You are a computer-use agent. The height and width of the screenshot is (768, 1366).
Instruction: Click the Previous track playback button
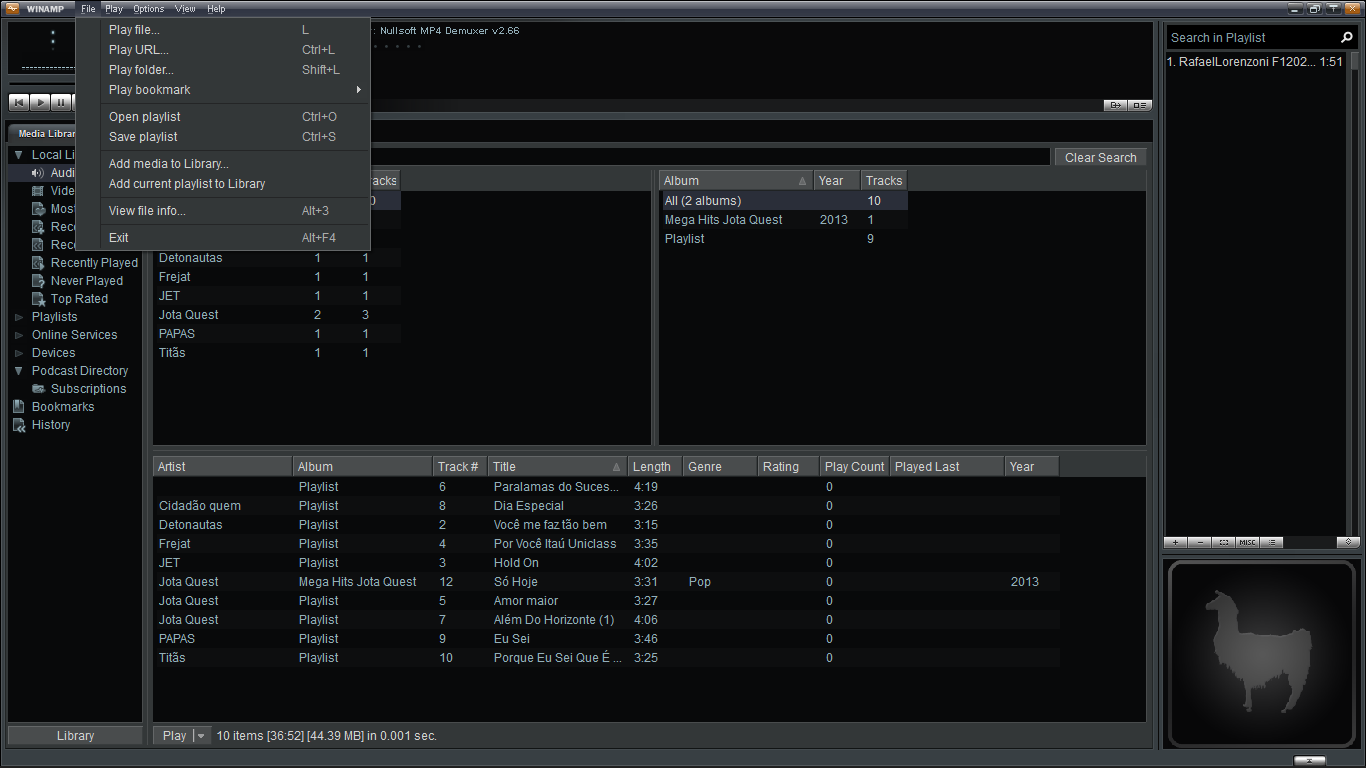[18, 102]
